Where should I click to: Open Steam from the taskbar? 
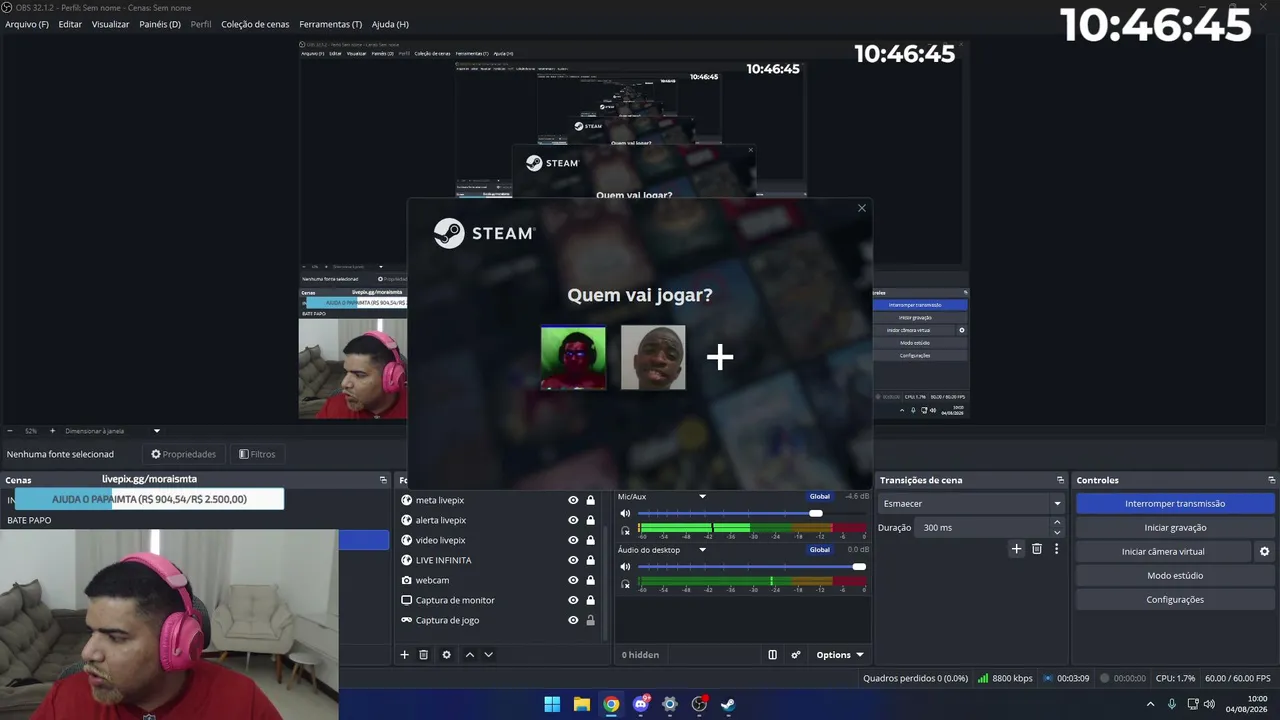tap(729, 704)
